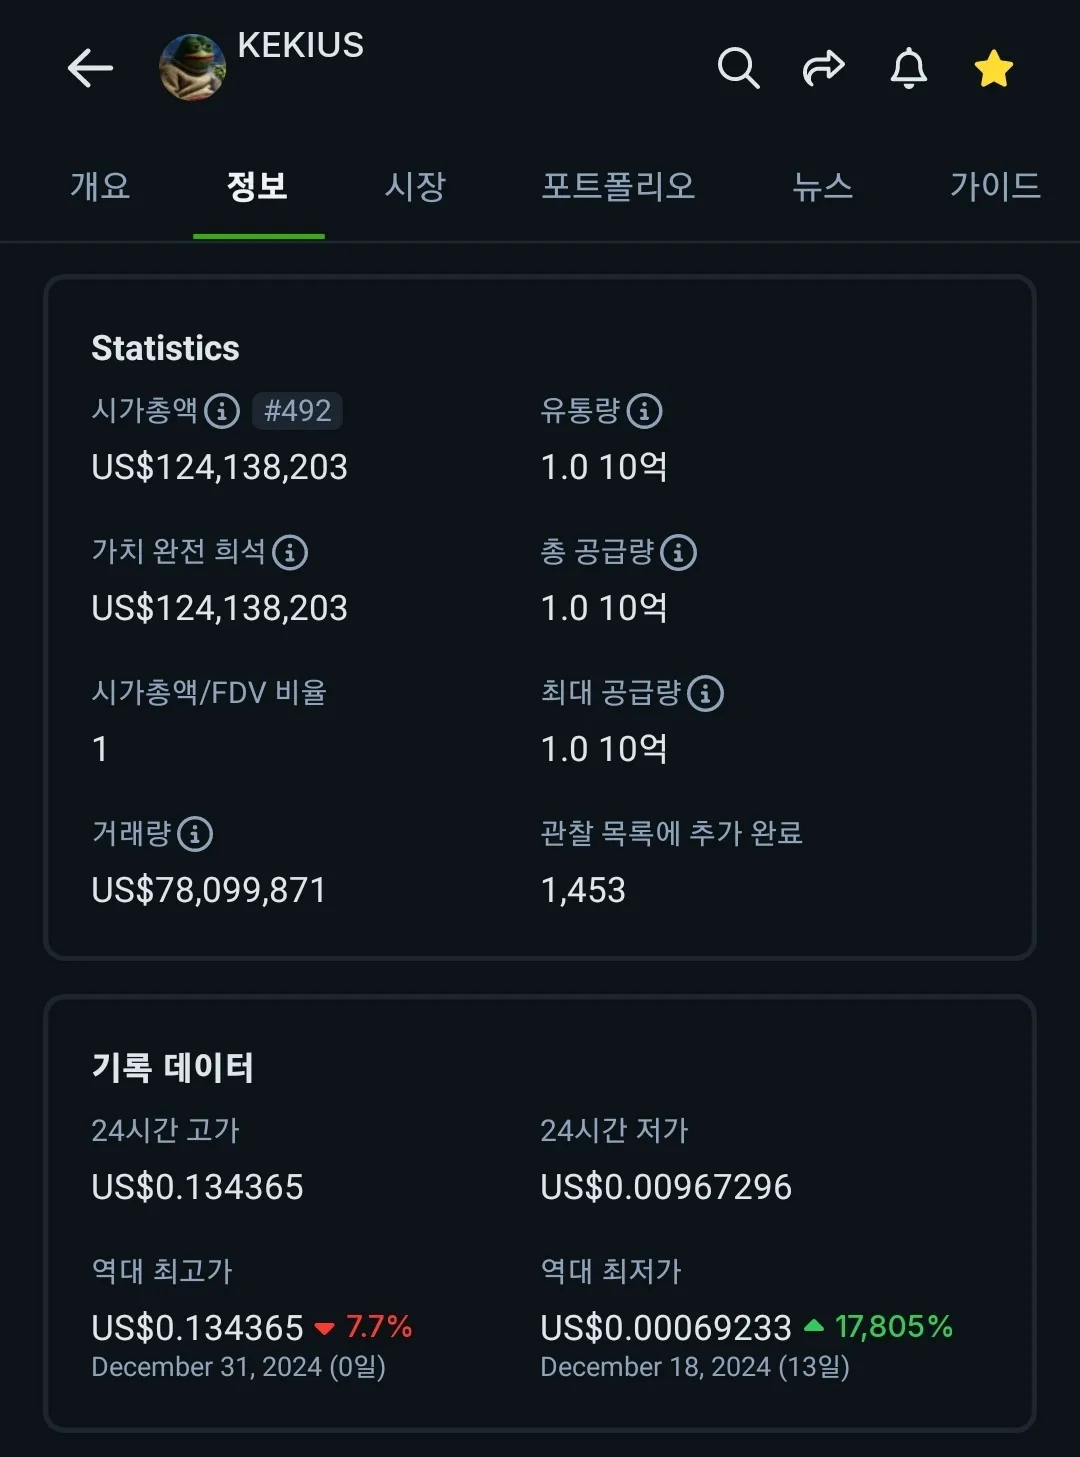
Task: Toggle the yellow favorite star
Action: click(993, 68)
